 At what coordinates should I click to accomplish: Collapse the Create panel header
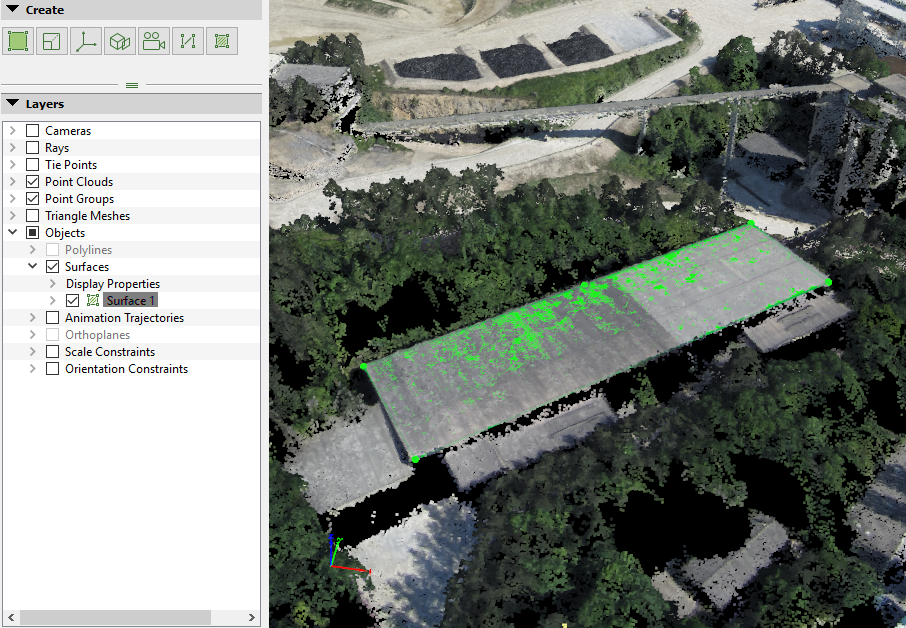[x=13, y=10]
